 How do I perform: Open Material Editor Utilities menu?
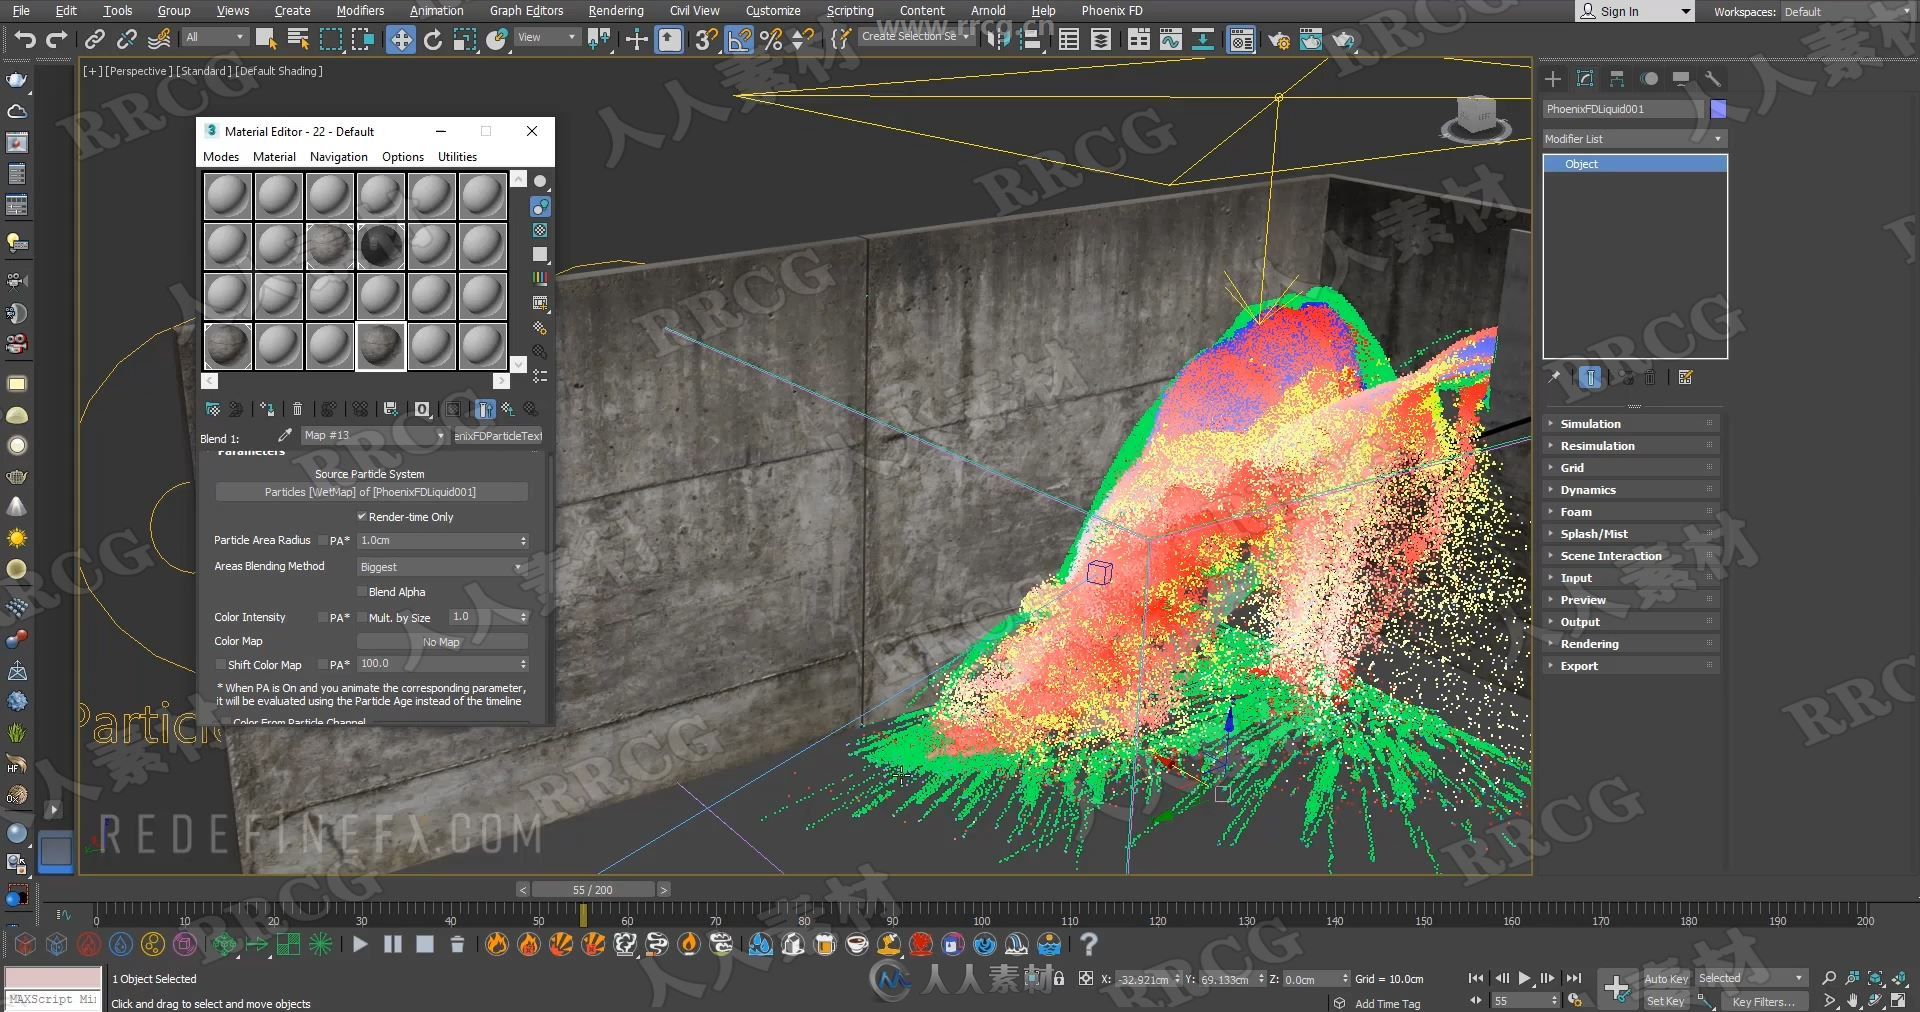(x=457, y=157)
